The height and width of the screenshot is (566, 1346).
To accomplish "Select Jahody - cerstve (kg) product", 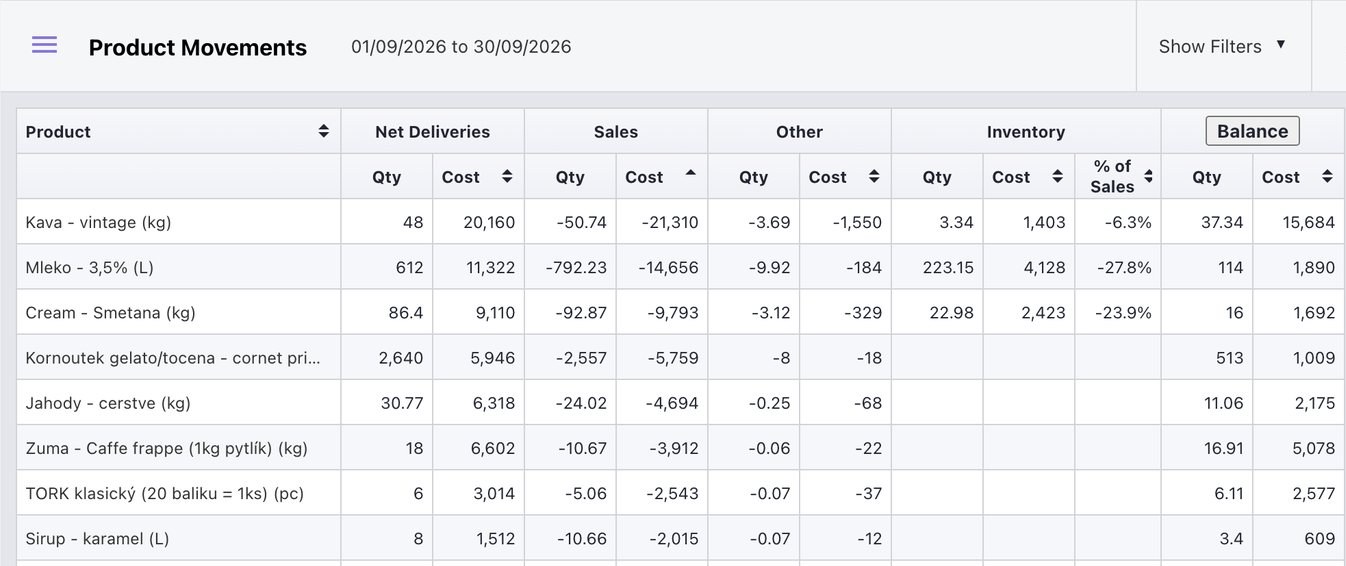I will click(x=108, y=403).
